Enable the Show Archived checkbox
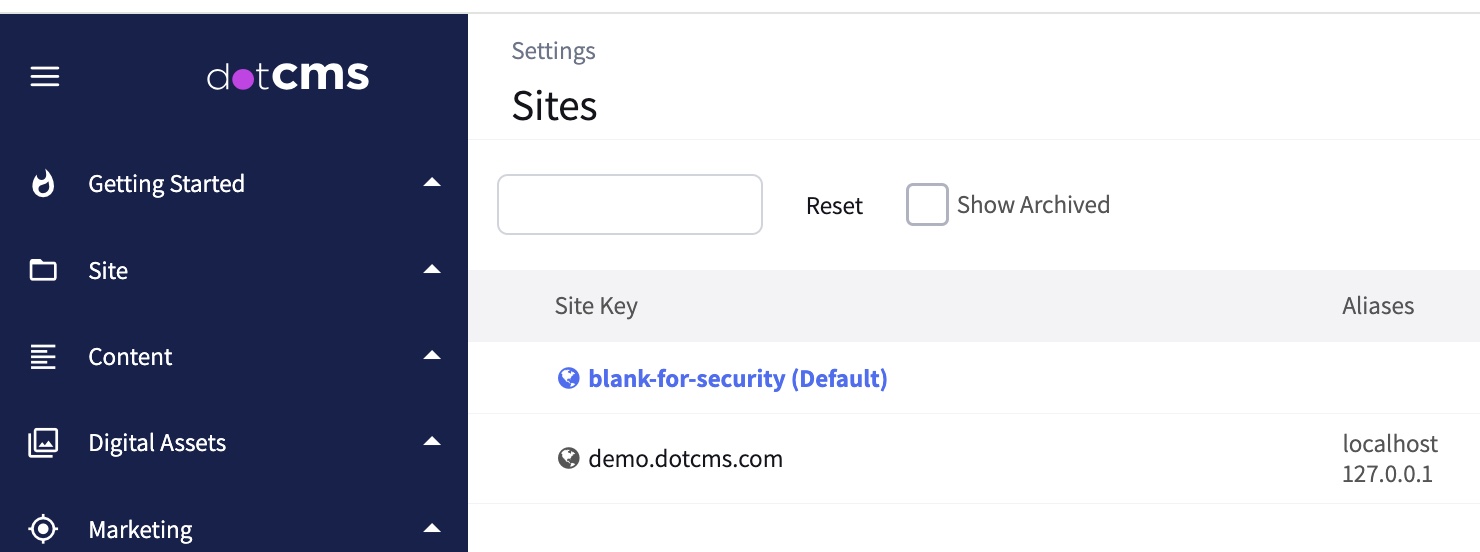The image size is (1480, 552). click(x=926, y=205)
